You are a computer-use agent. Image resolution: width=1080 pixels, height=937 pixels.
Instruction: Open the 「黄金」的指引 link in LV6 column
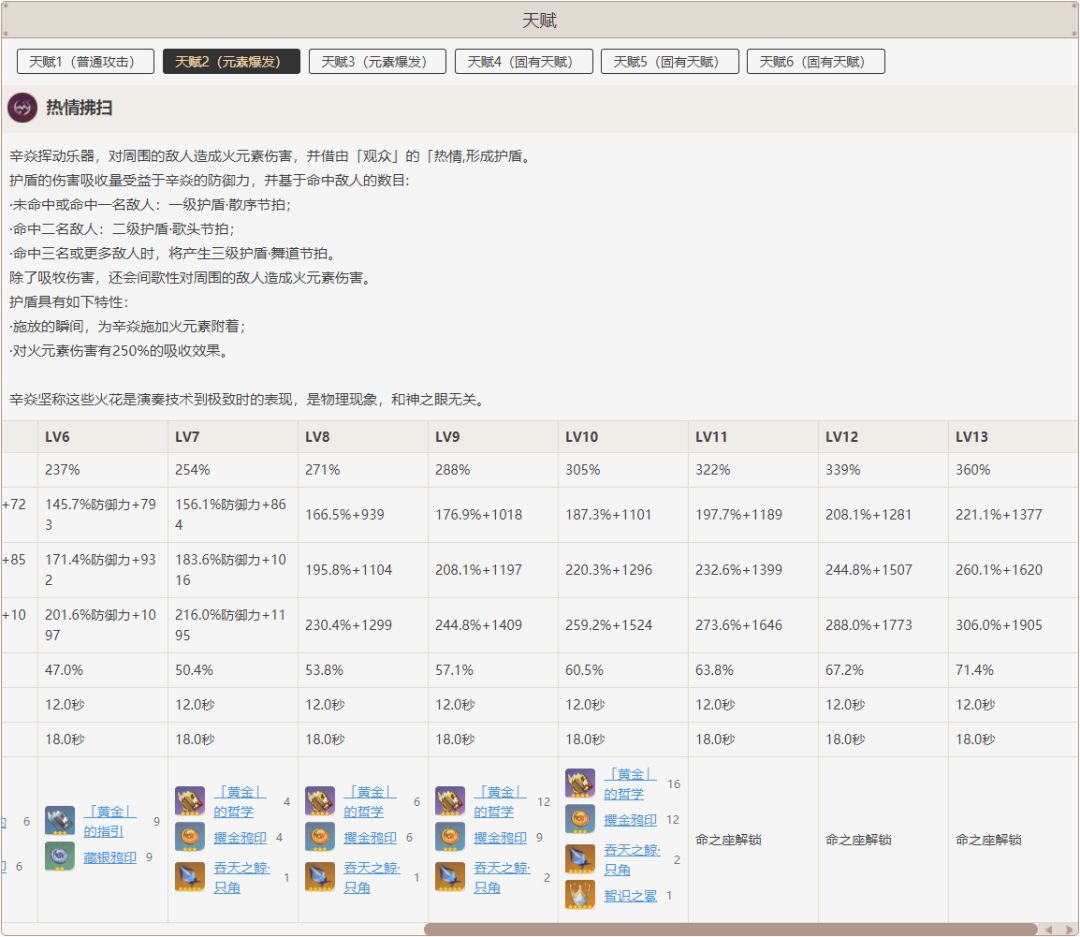pos(110,821)
